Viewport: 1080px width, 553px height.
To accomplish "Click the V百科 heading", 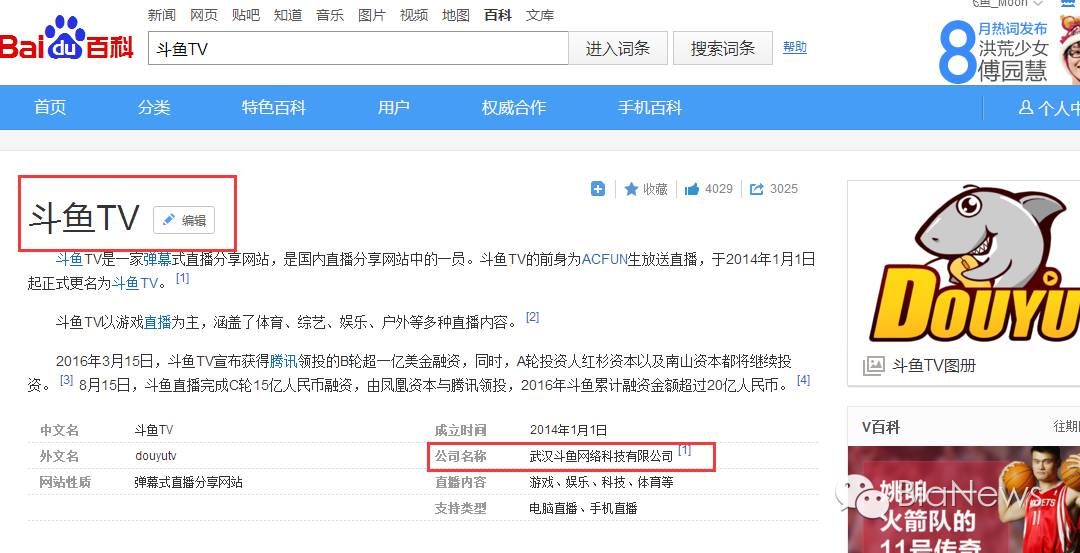I will [x=881, y=427].
